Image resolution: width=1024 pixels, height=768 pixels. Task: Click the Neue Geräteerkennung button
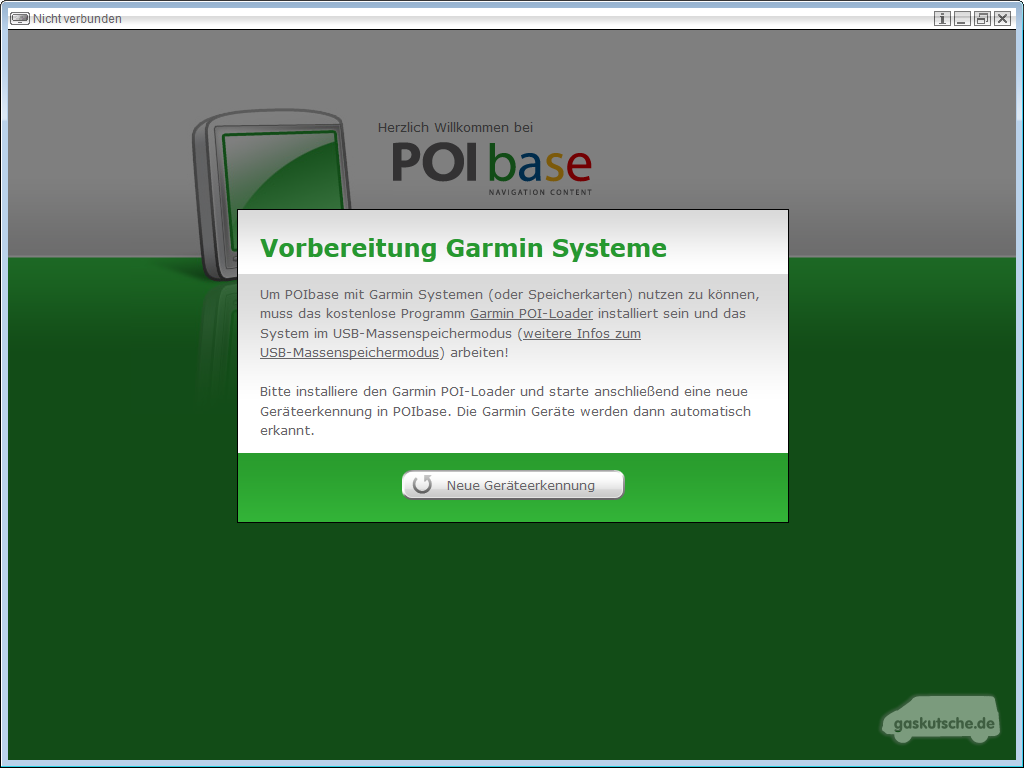coord(513,485)
